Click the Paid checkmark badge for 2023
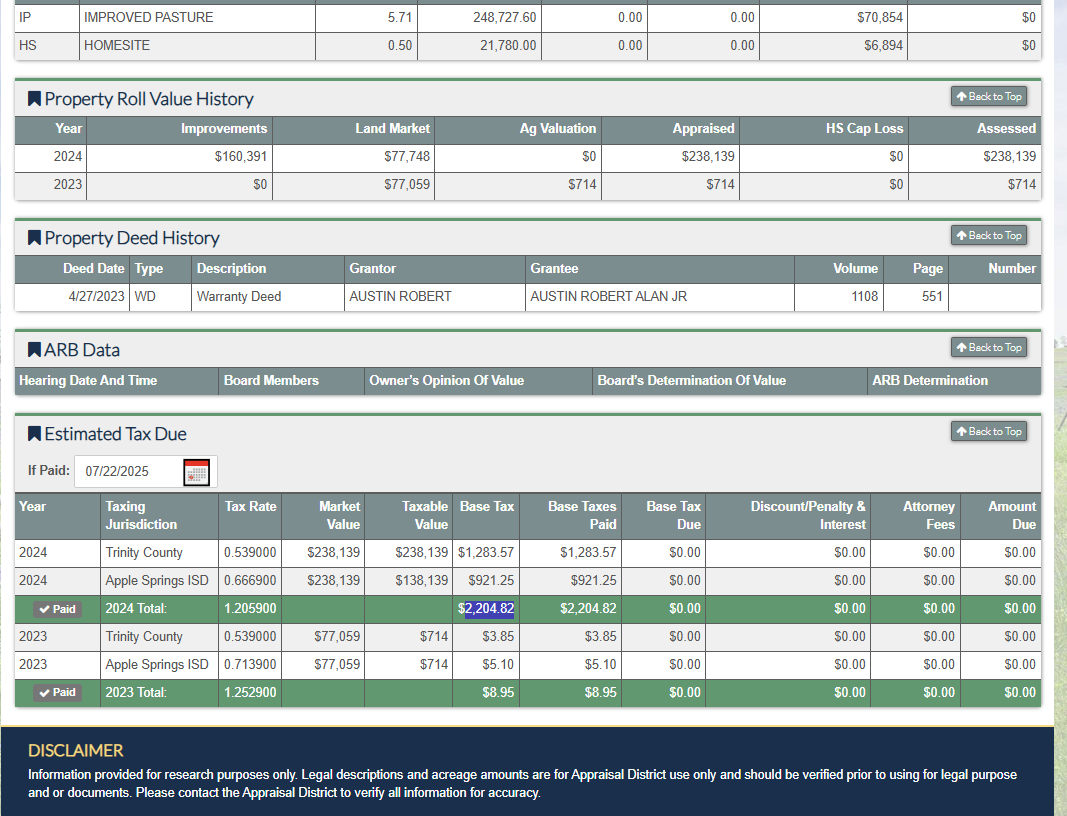 57,693
